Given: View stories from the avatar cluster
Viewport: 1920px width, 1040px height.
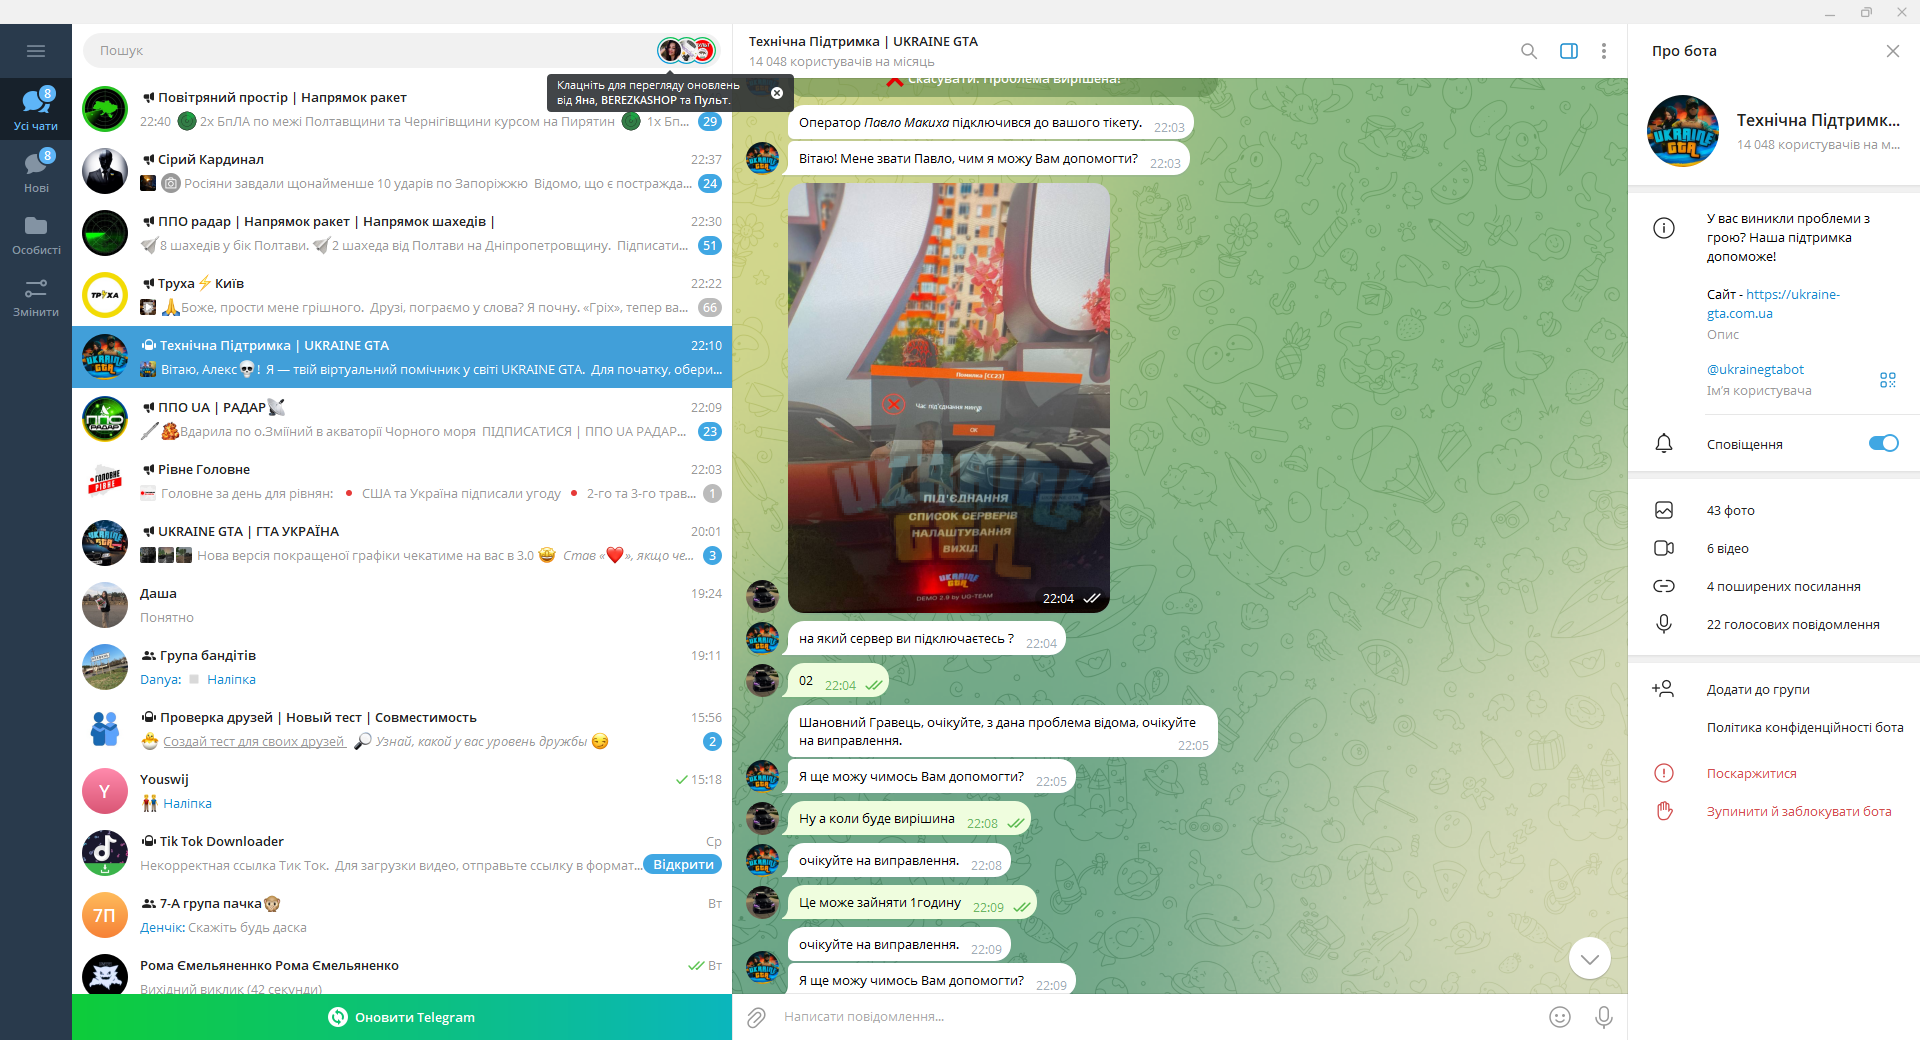Looking at the screenshot, I should 687,50.
